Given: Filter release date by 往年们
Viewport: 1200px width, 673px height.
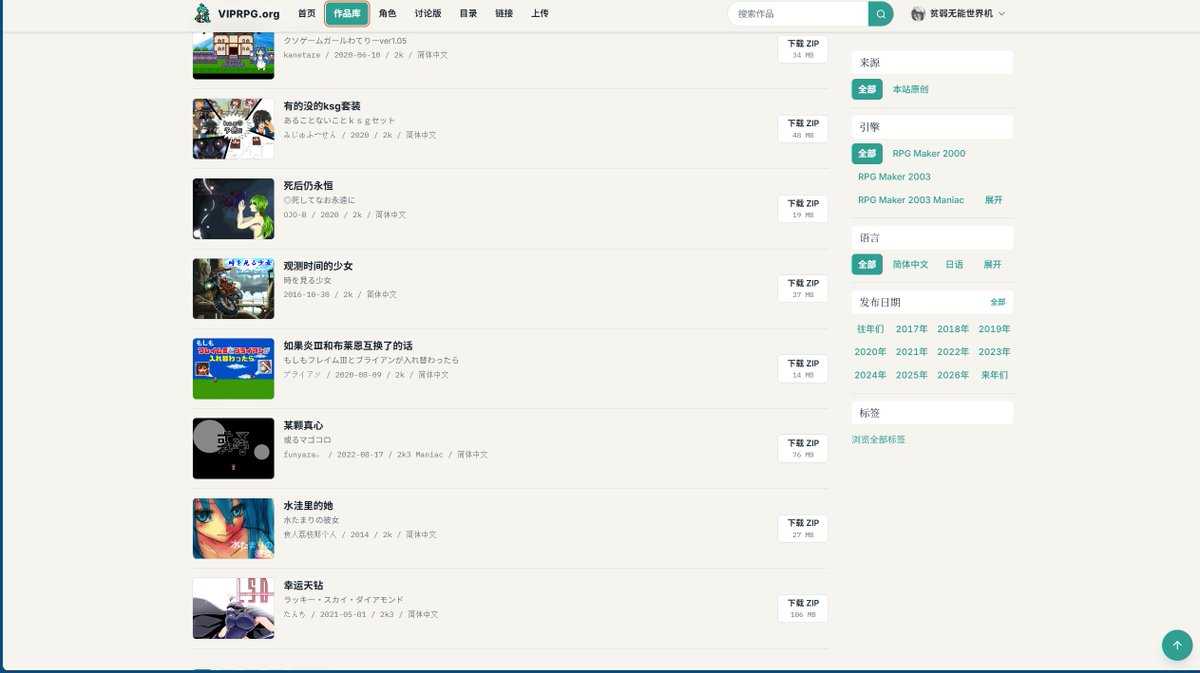Looking at the screenshot, I should [x=870, y=329].
